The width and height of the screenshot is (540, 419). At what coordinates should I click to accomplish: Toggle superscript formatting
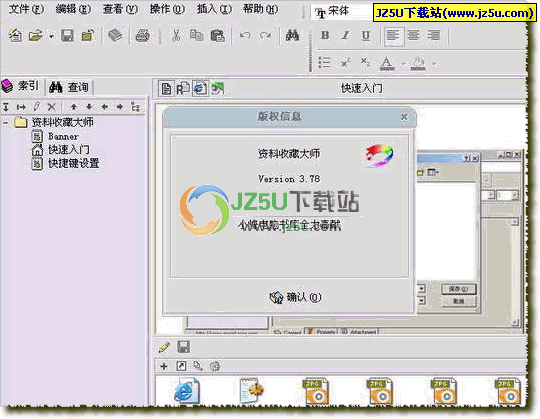[345, 63]
